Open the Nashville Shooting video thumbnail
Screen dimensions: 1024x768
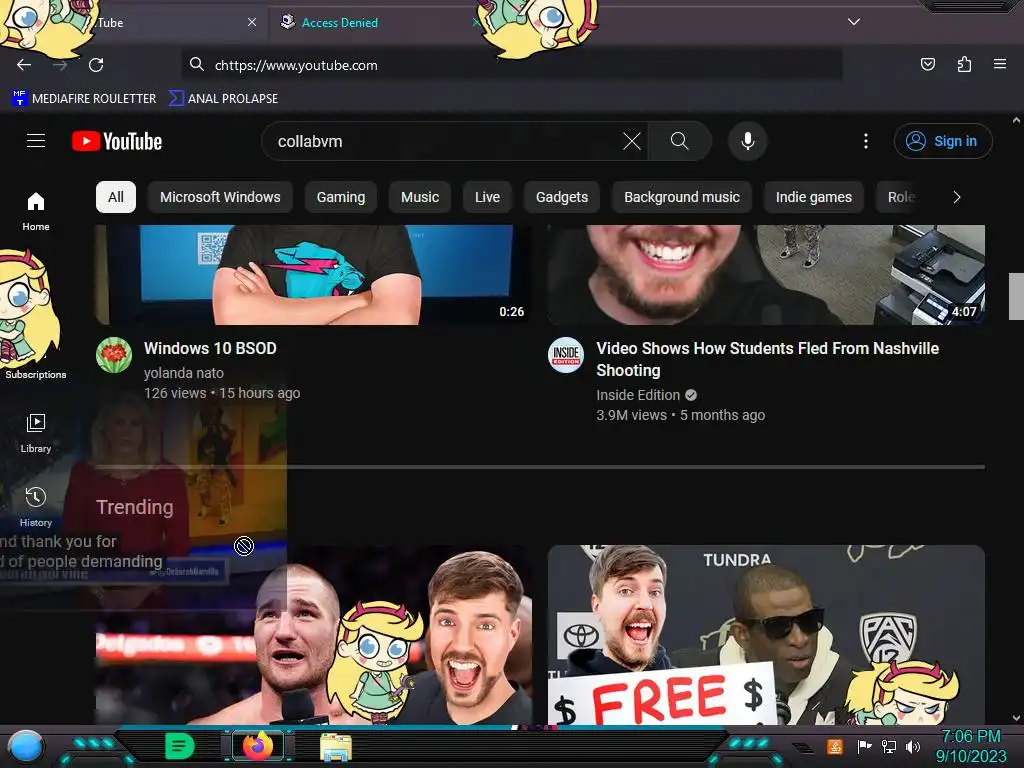pos(766,274)
